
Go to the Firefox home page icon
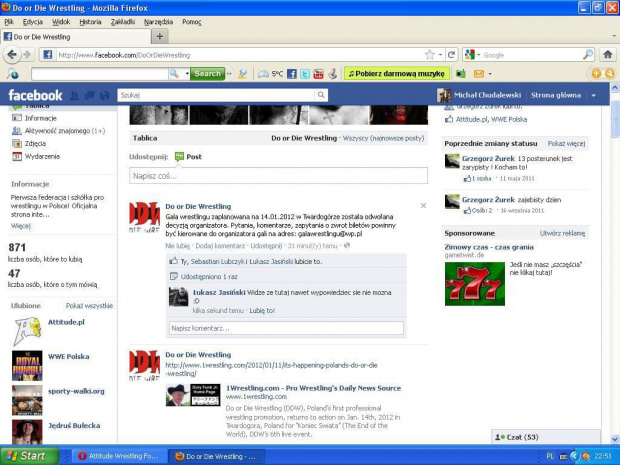click(608, 55)
